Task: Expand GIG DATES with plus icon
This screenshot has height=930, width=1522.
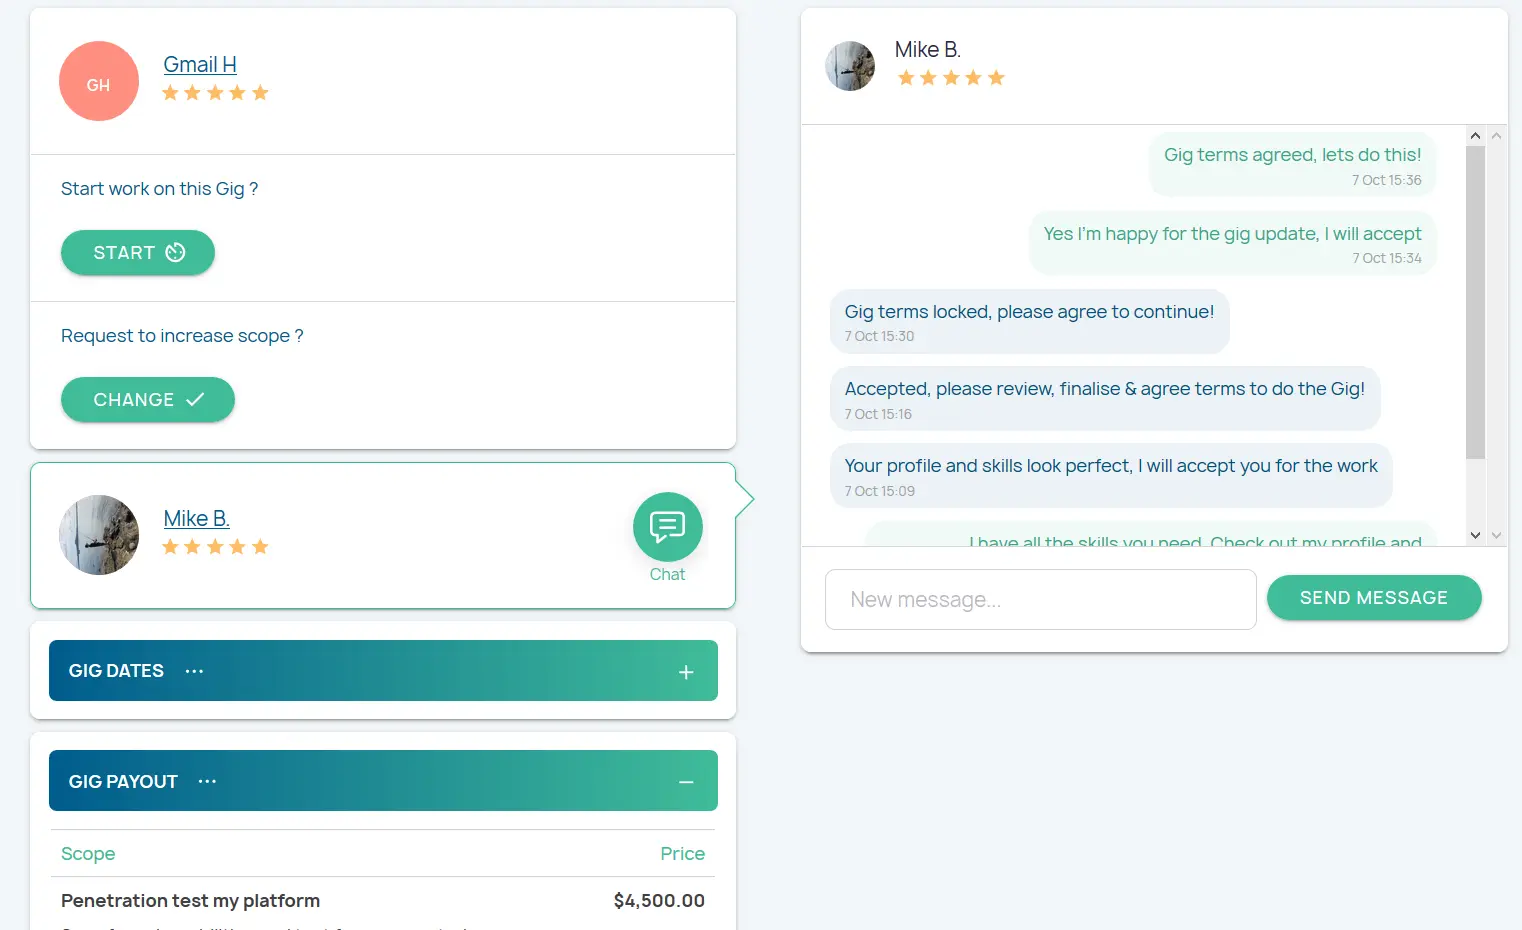Action: [x=686, y=672]
